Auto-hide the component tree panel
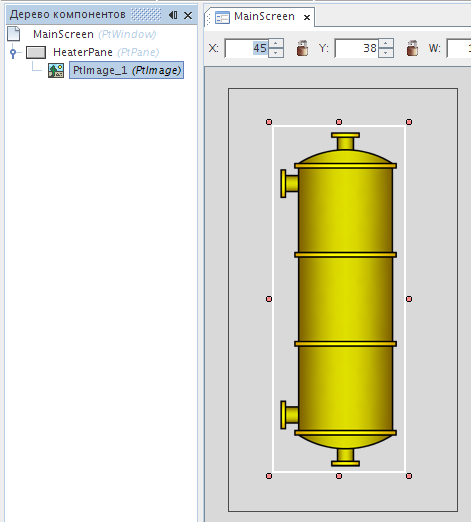 pos(173,15)
